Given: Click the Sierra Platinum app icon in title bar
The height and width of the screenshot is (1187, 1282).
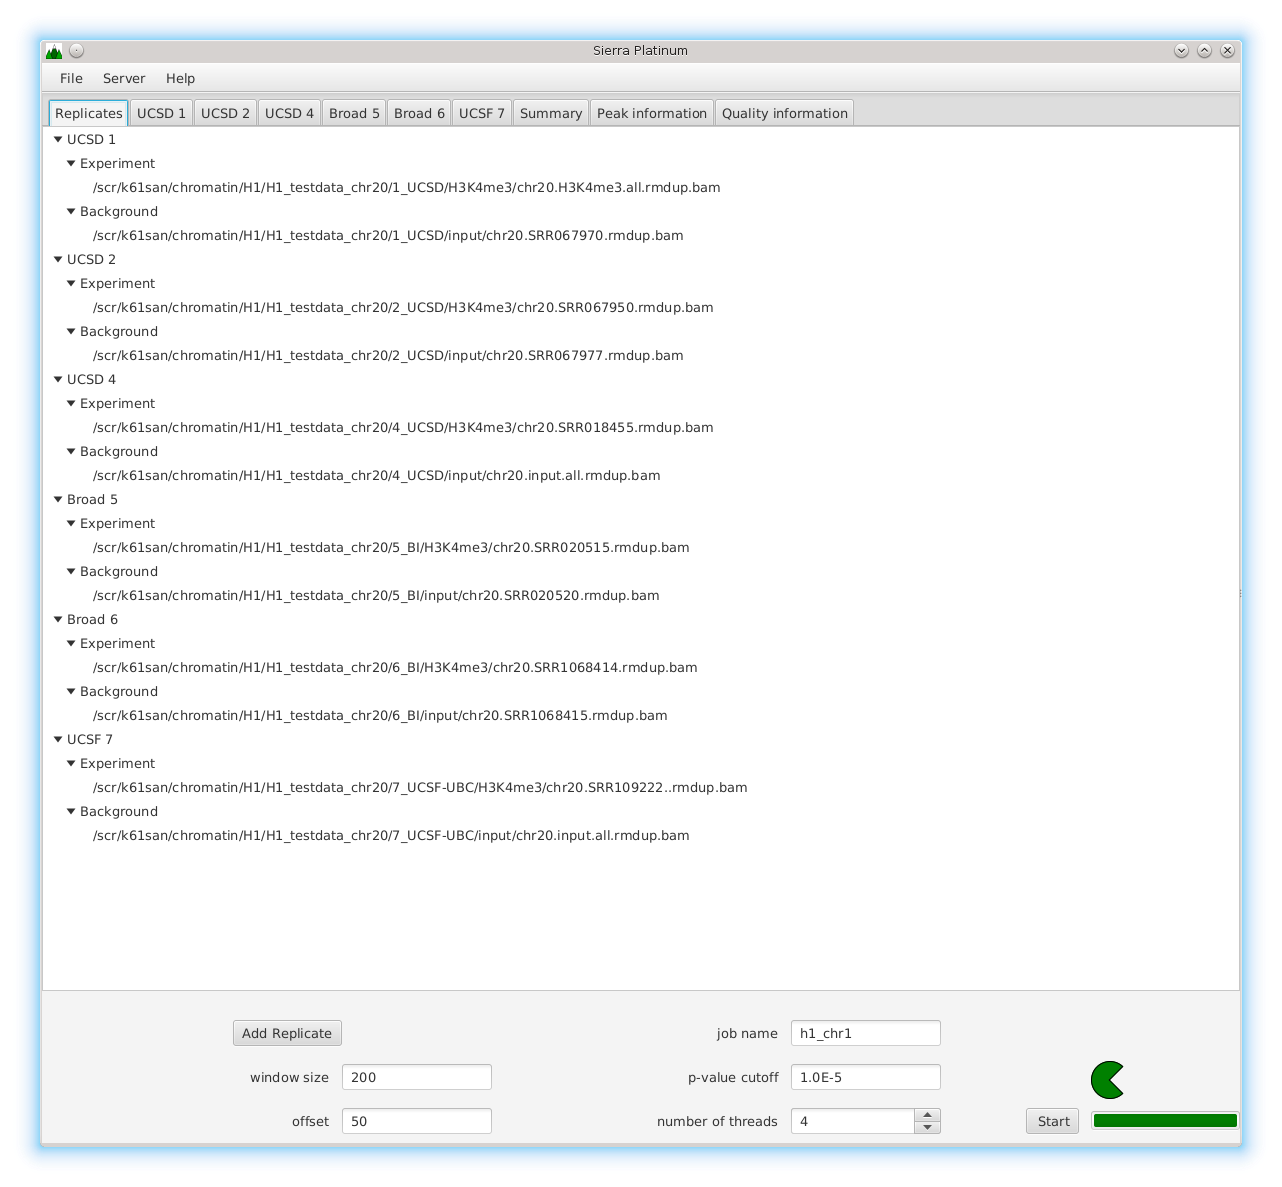Looking at the screenshot, I should pos(54,50).
